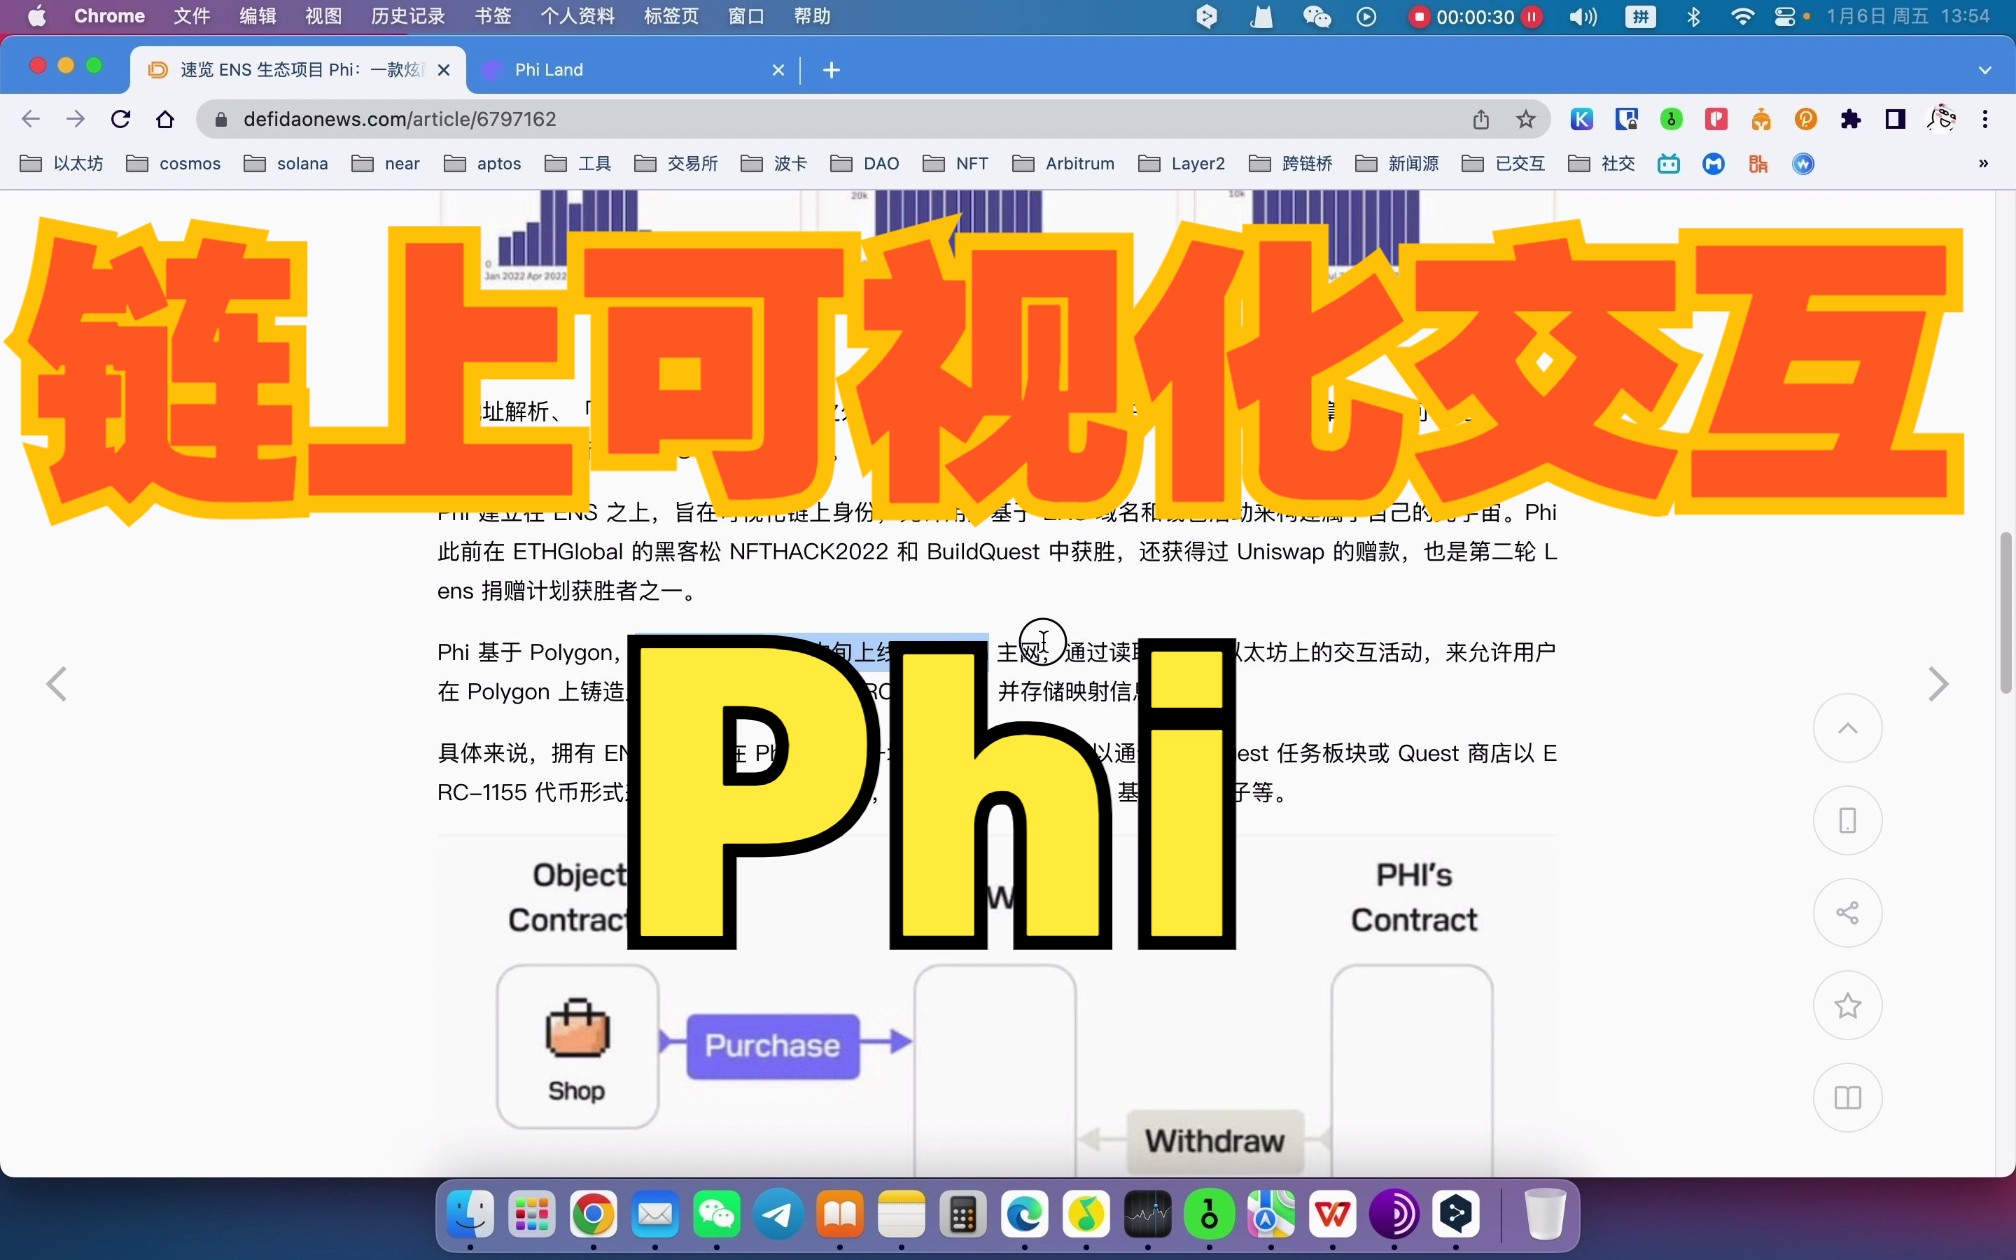Click the mobile view round button
2016x1260 pixels.
point(1847,820)
